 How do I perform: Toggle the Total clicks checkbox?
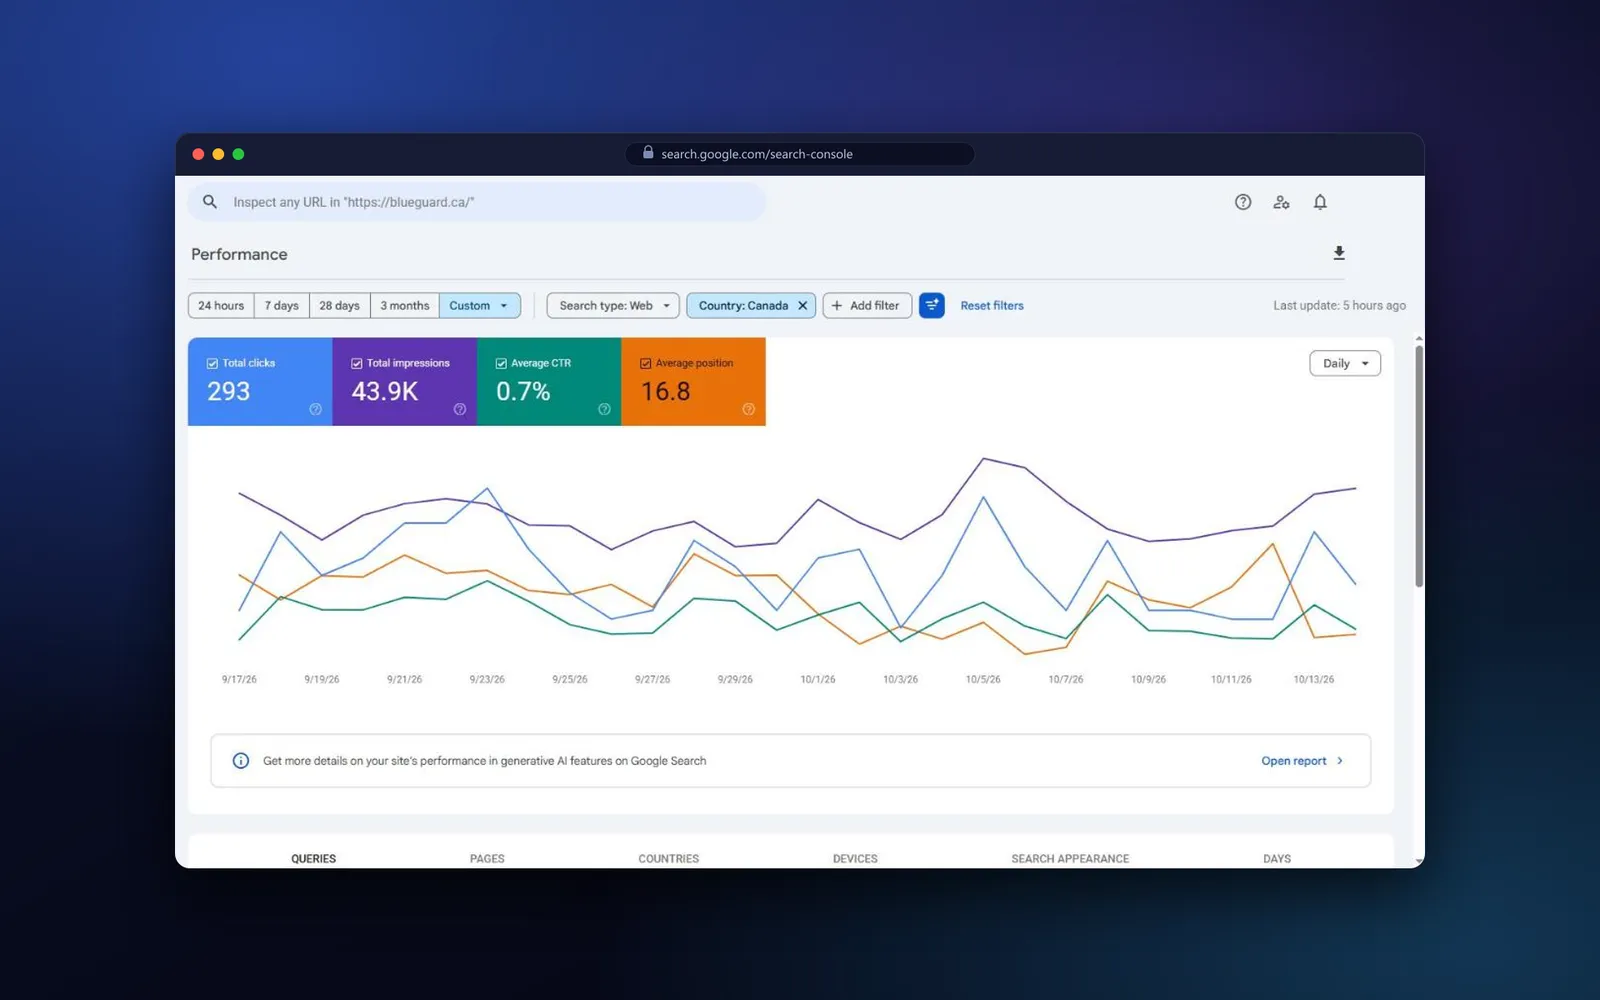coord(212,363)
